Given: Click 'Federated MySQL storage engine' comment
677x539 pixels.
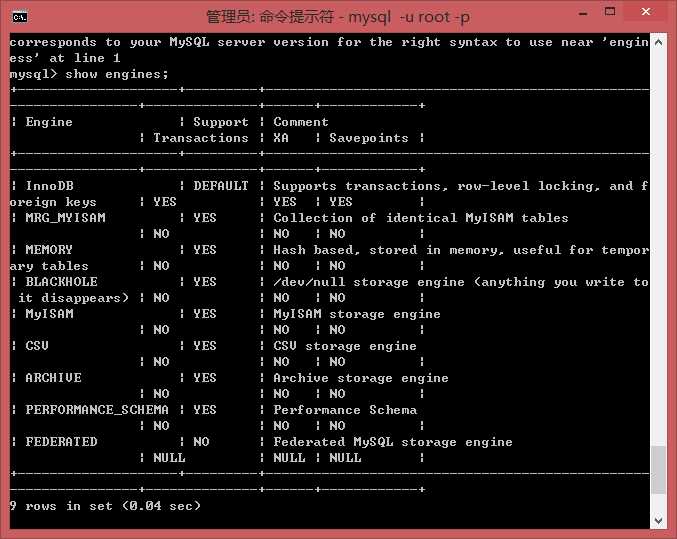Looking at the screenshot, I should [x=392, y=442].
